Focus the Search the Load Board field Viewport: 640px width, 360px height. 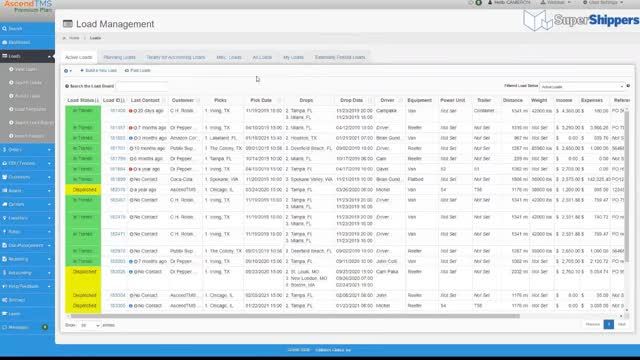point(142,86)
